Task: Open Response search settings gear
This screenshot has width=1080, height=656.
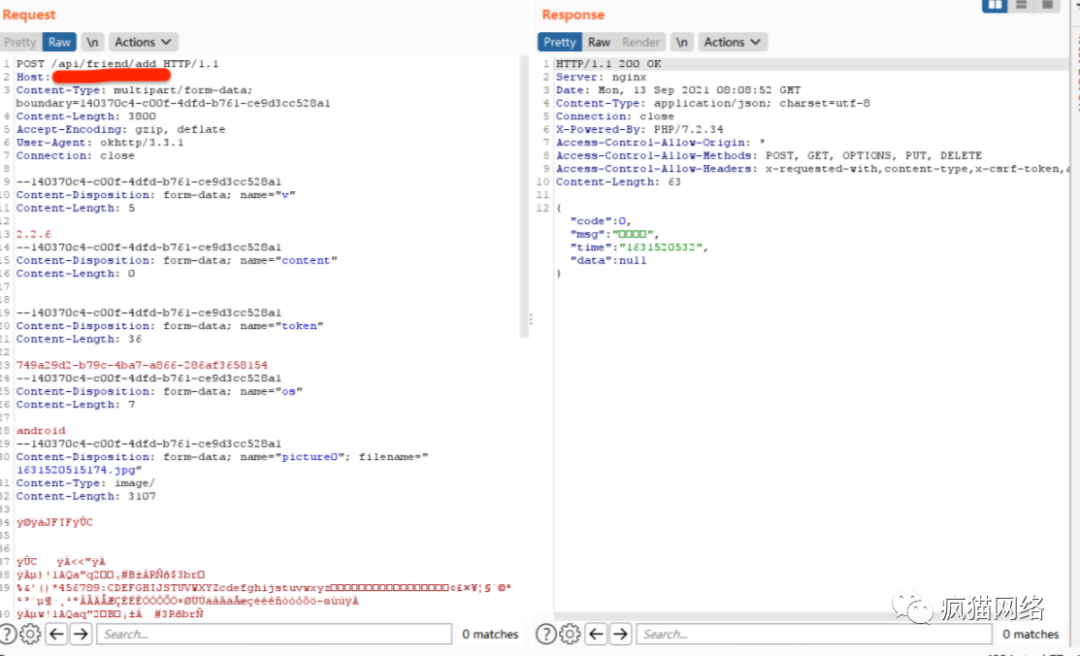Action: 570,634
